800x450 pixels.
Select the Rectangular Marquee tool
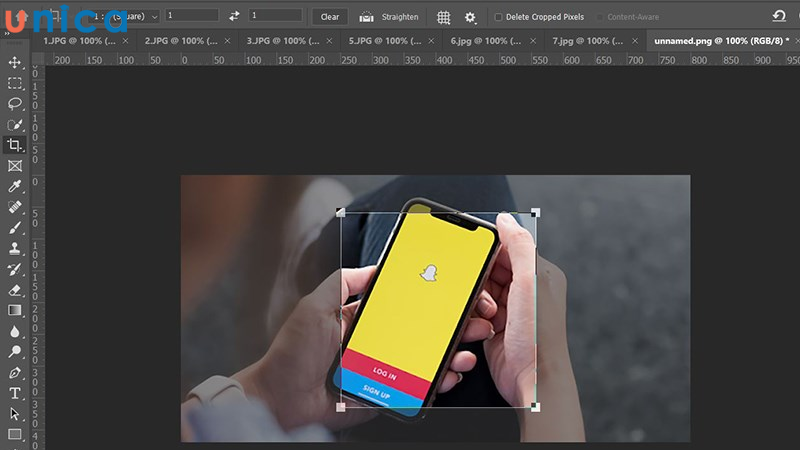[x=15, y=83]
